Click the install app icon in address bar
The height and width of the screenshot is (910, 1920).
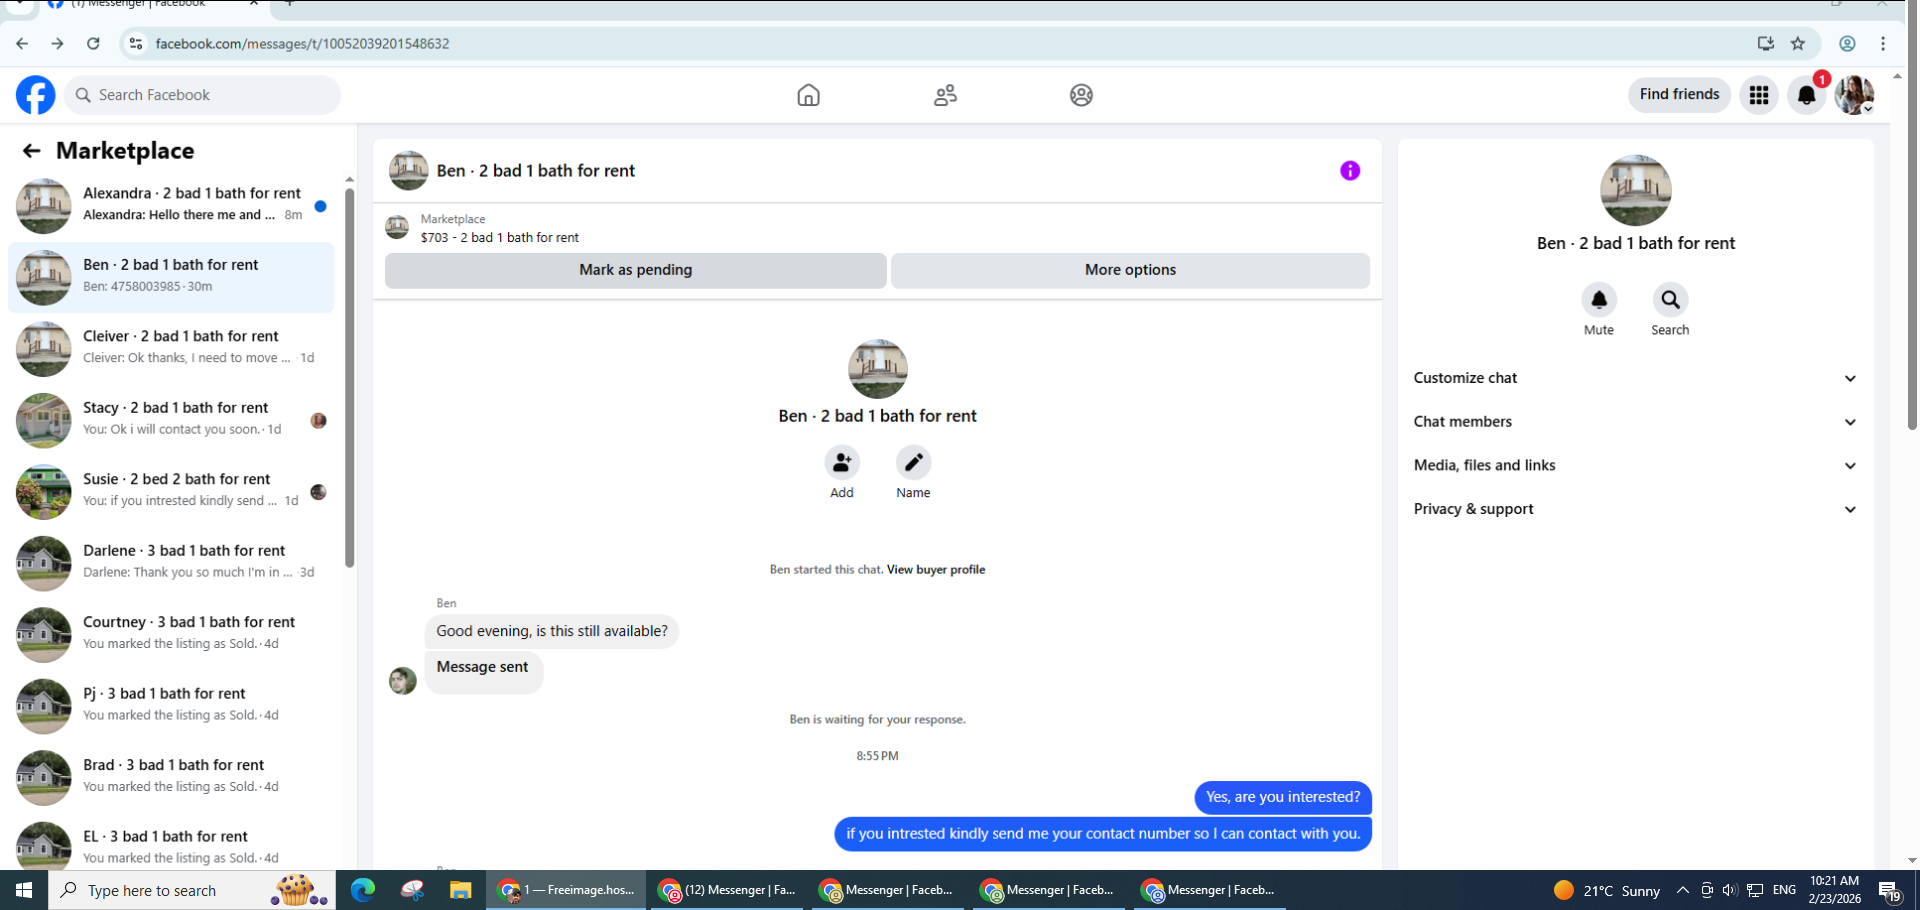click(1766, 44)
